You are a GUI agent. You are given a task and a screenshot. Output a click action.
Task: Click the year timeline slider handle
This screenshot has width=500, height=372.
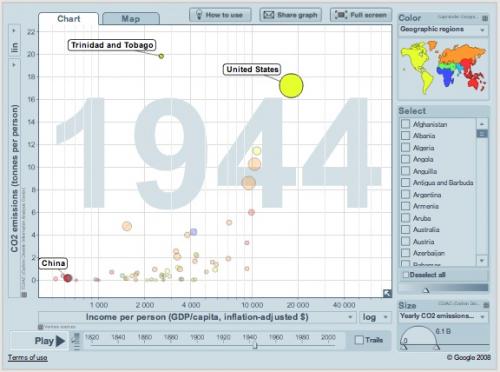click(255, 345)
